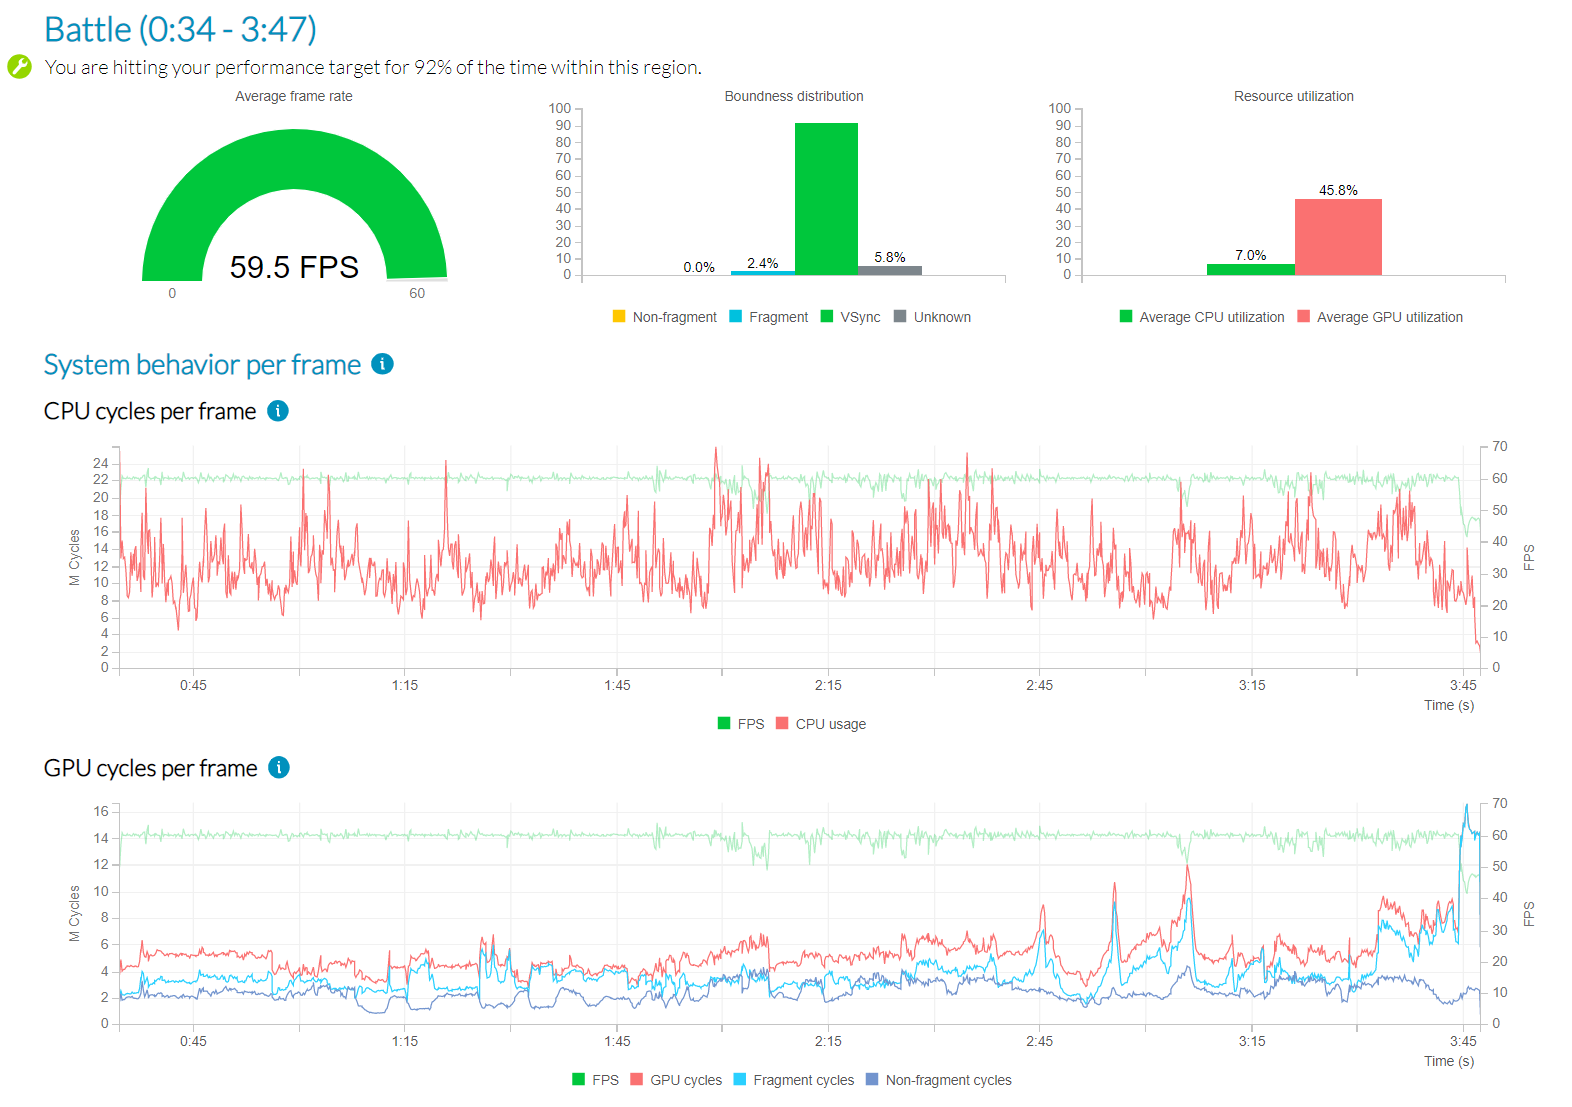1572x1107 pixels.
Task: Click the performance target 92% message text
Action: tap(373, 67)
